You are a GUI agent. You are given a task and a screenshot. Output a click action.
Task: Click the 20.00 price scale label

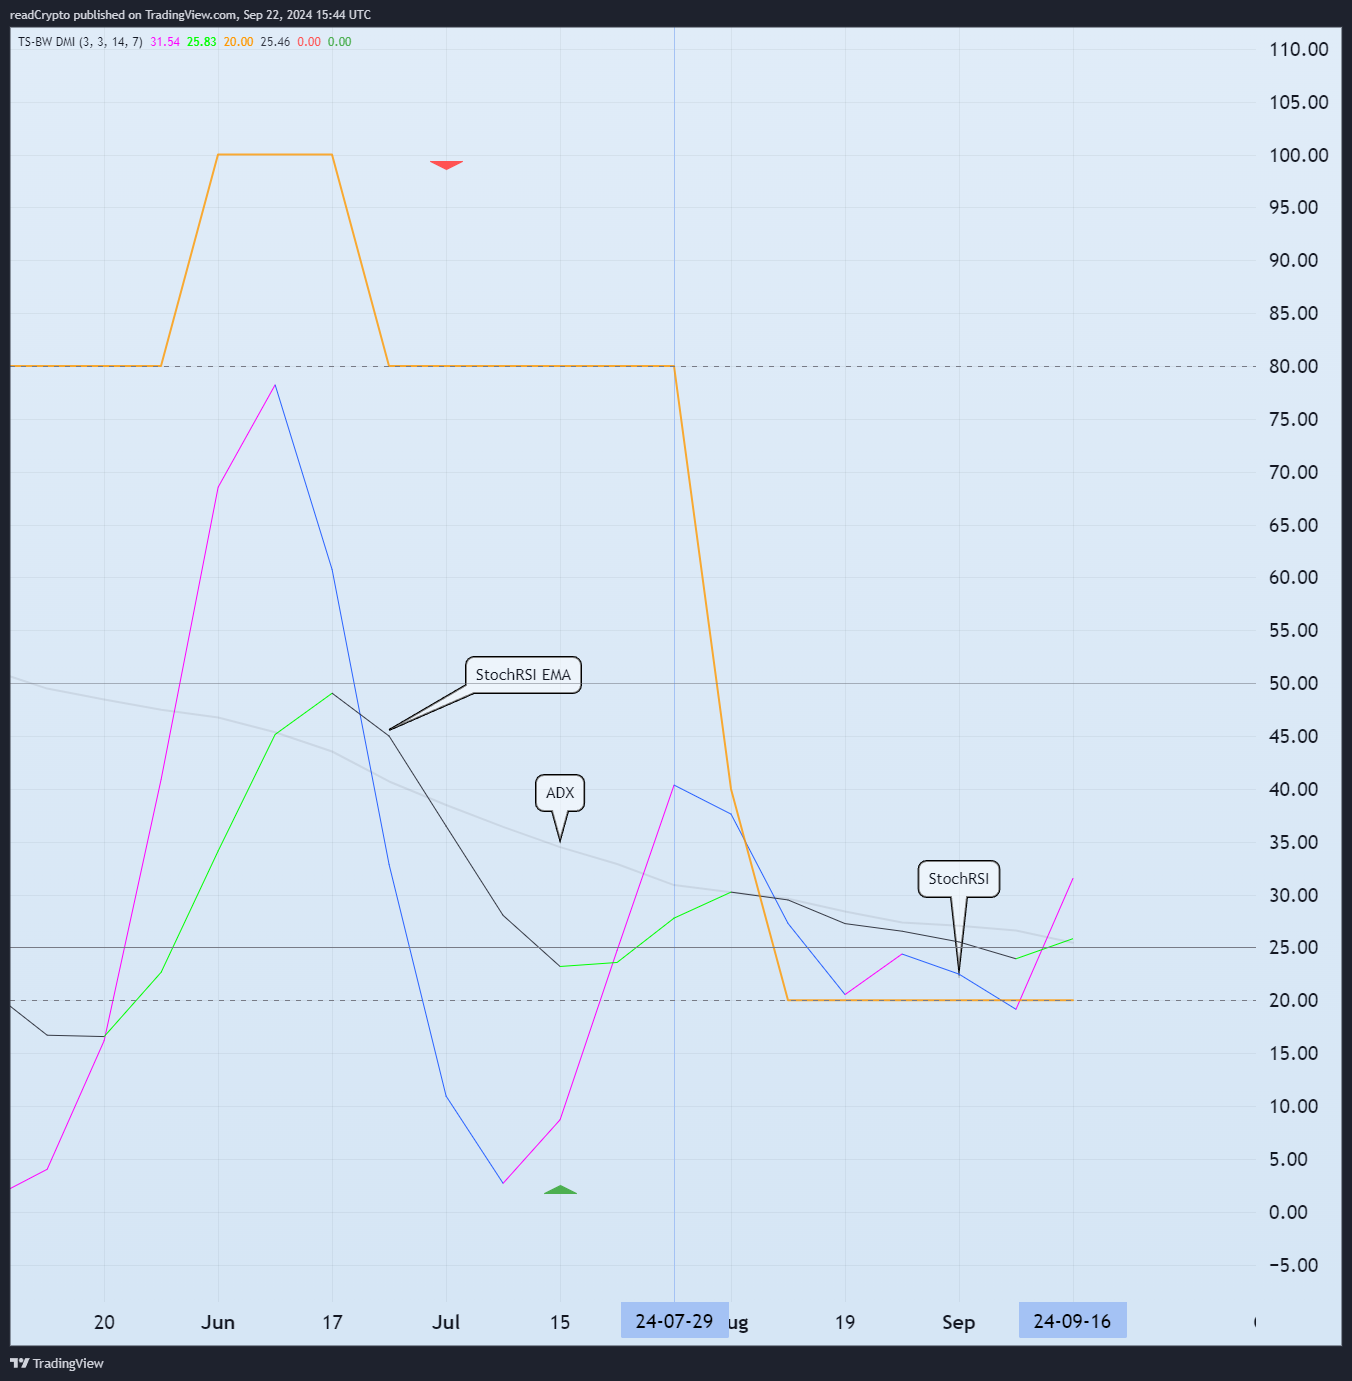[1294, 1000]
